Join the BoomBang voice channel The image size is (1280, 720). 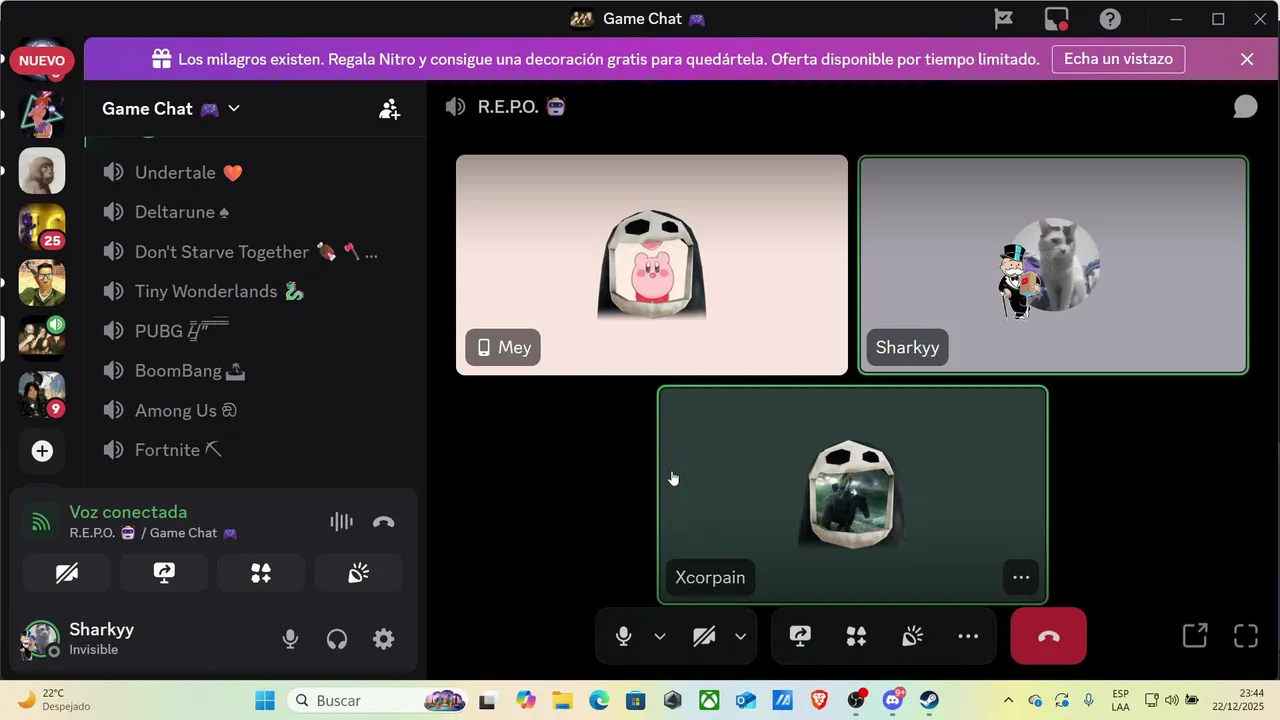point(255,371)
